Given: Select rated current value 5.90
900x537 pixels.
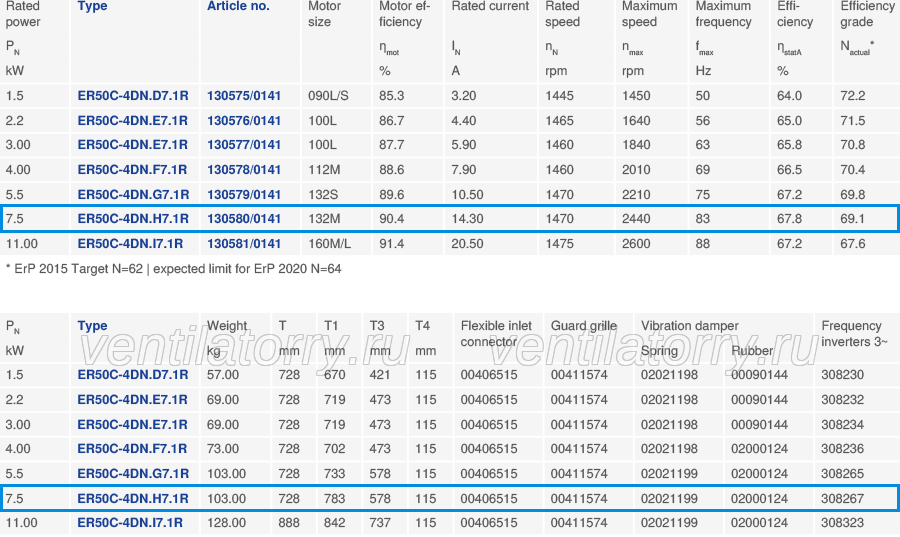Looking at the screenshot, I should tap(464, 145).
